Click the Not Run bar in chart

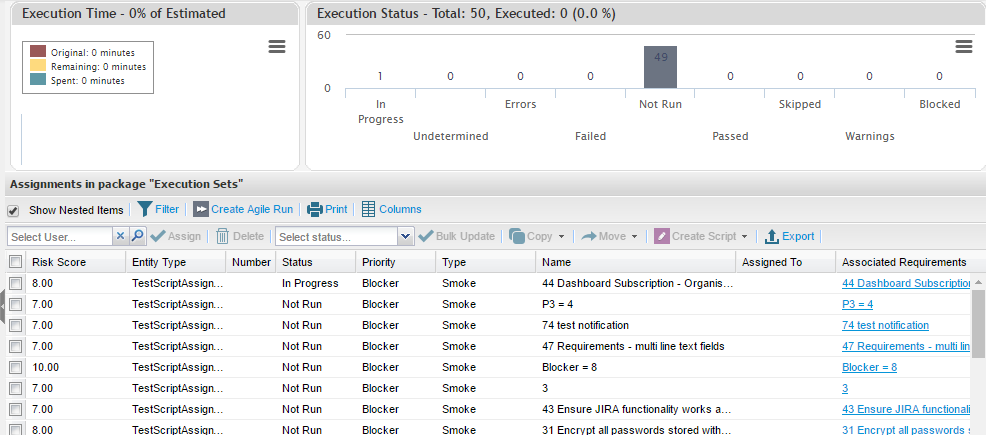(x=660, y=67)
